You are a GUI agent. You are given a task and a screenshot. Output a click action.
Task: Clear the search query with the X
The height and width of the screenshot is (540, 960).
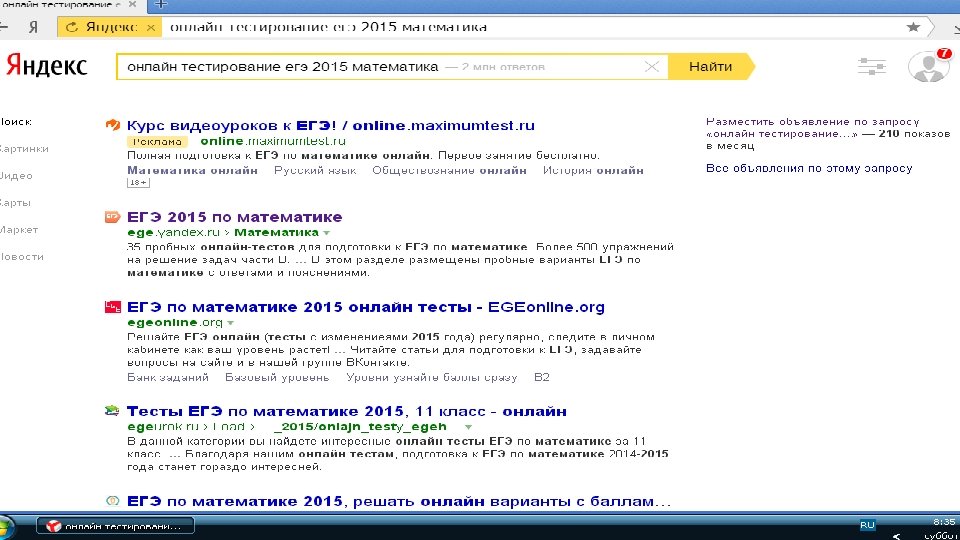click(x=652, y=67)
